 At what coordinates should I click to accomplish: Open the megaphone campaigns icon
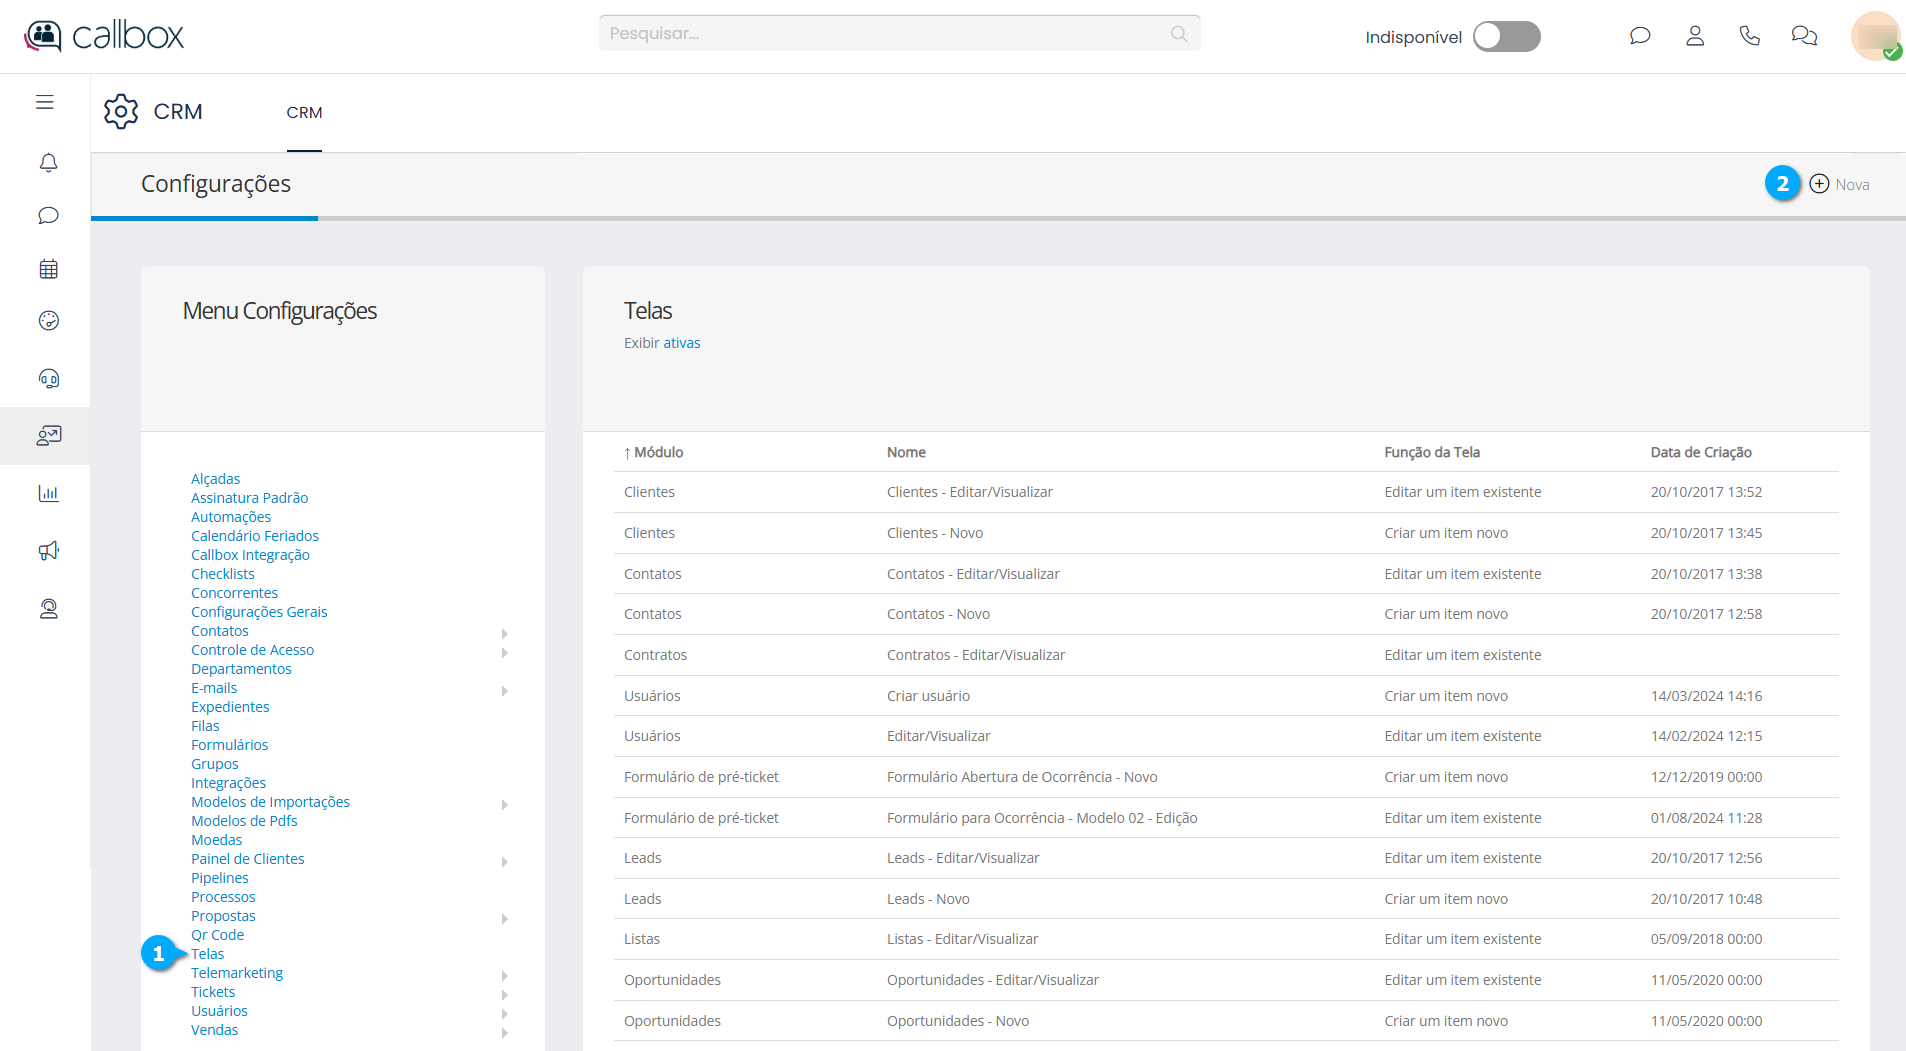pyautogui.click(x=48, y=551)
